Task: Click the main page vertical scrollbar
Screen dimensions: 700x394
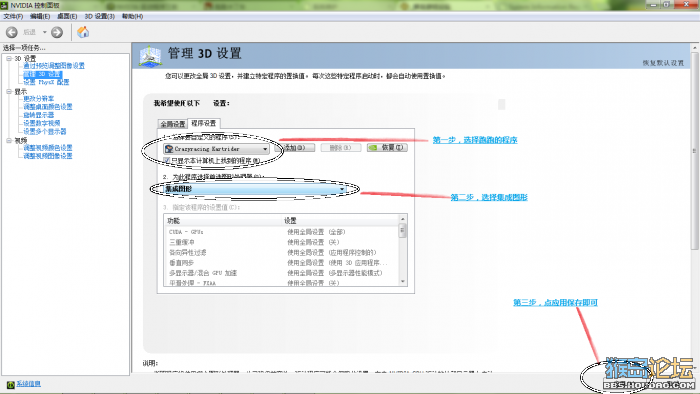Action: coord(695,152)
